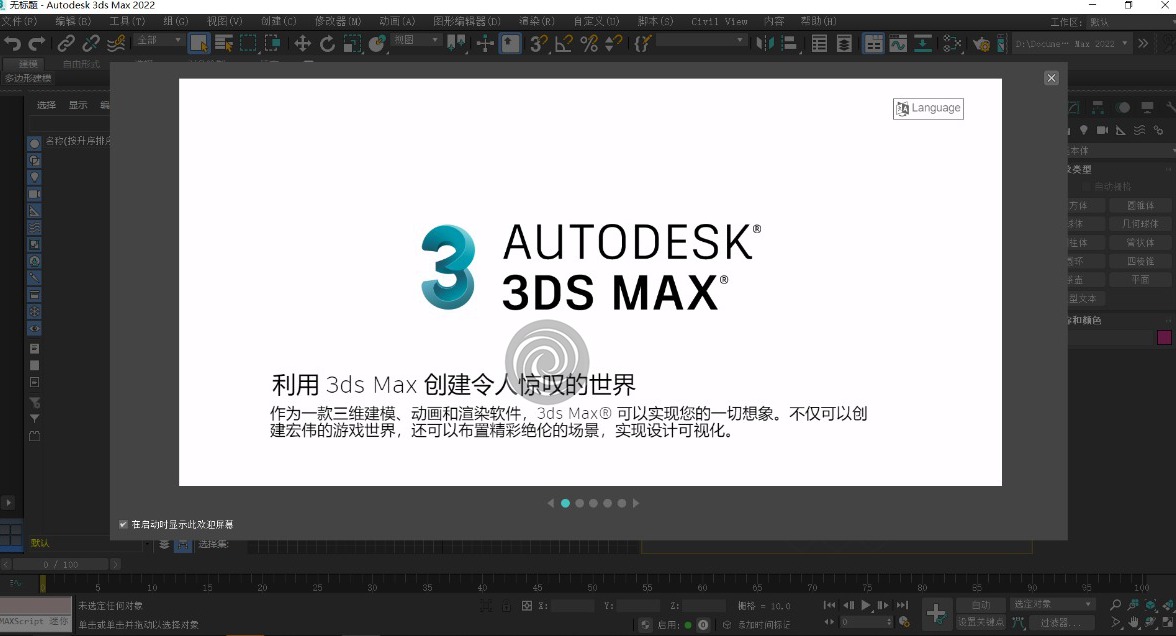
Task: Click the Mirror tool icon
Action: (x=764, y=44)
